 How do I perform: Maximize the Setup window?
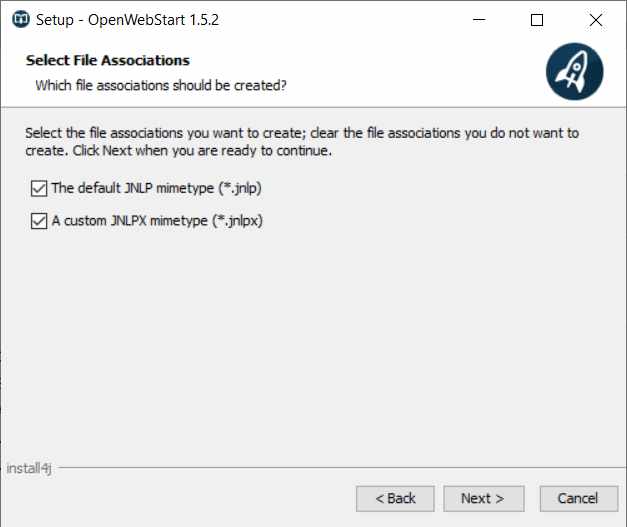537,20
